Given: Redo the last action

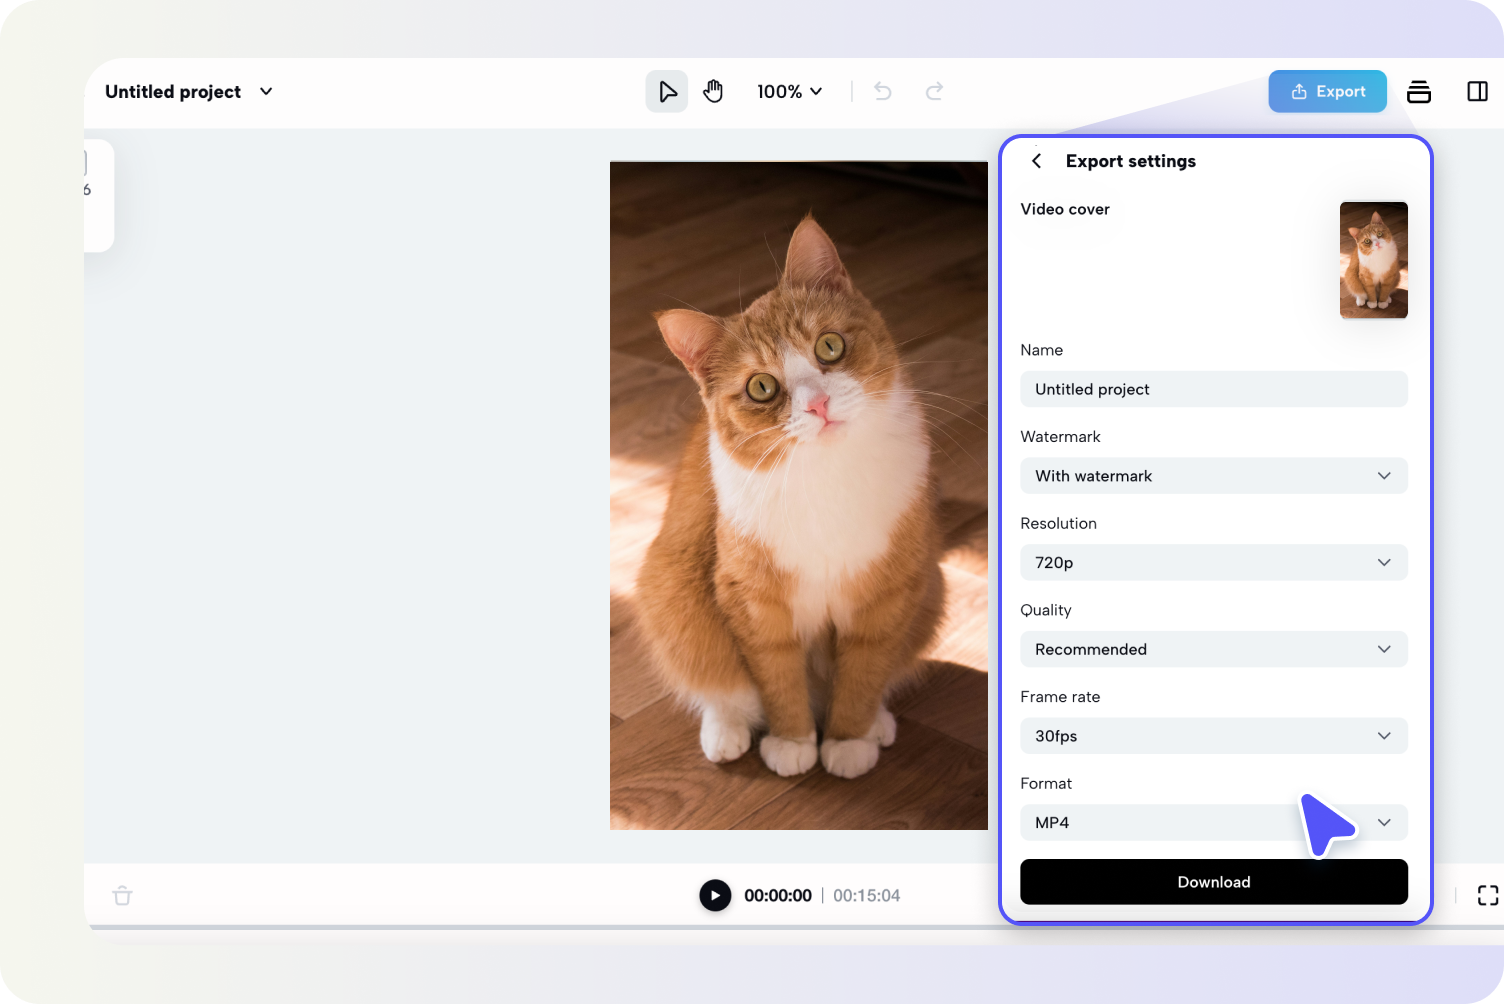Looking at the screenshot, I should tap(934, 91).
